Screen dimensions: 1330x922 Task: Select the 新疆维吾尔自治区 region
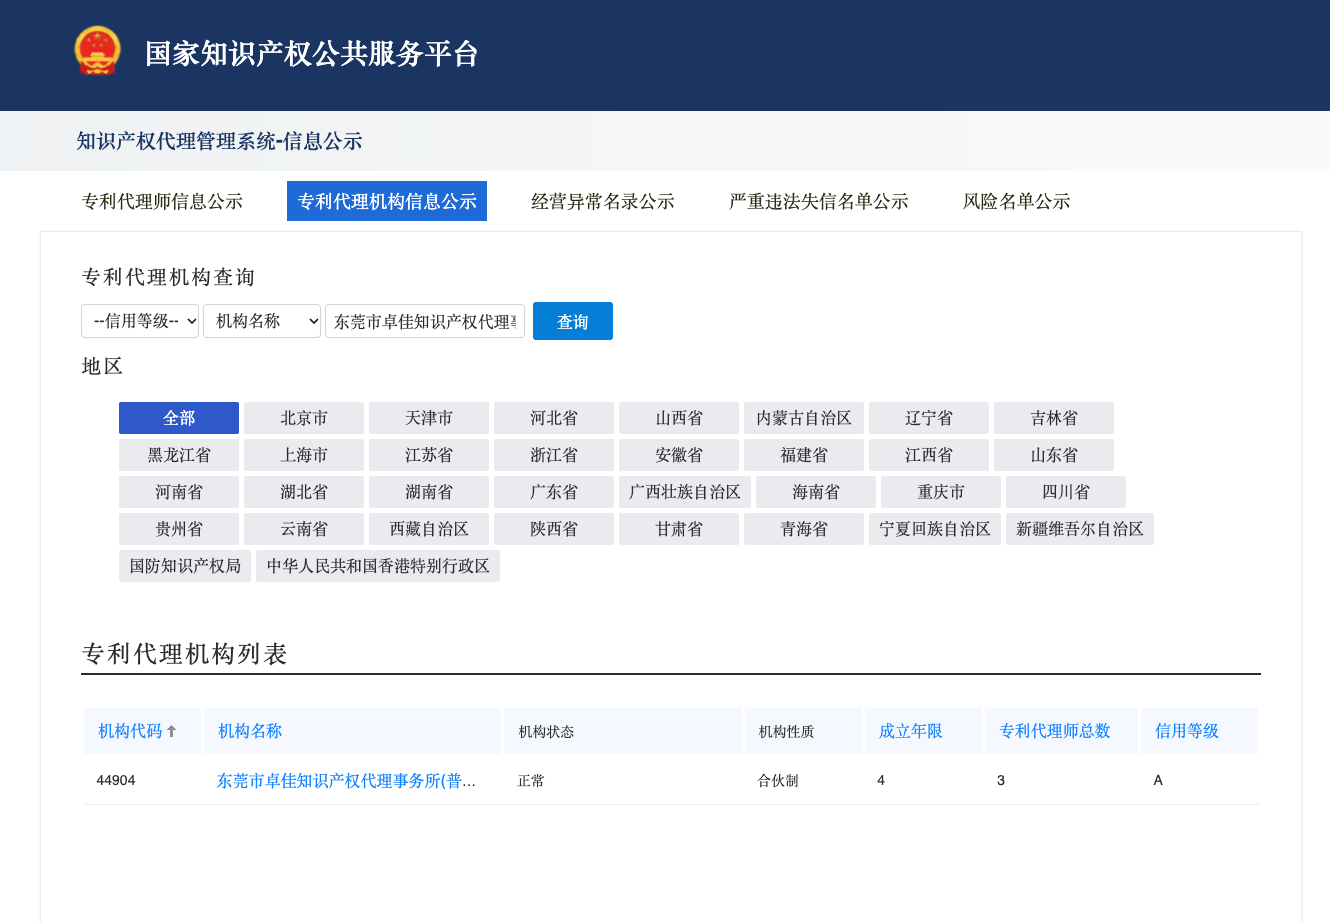1080,529
